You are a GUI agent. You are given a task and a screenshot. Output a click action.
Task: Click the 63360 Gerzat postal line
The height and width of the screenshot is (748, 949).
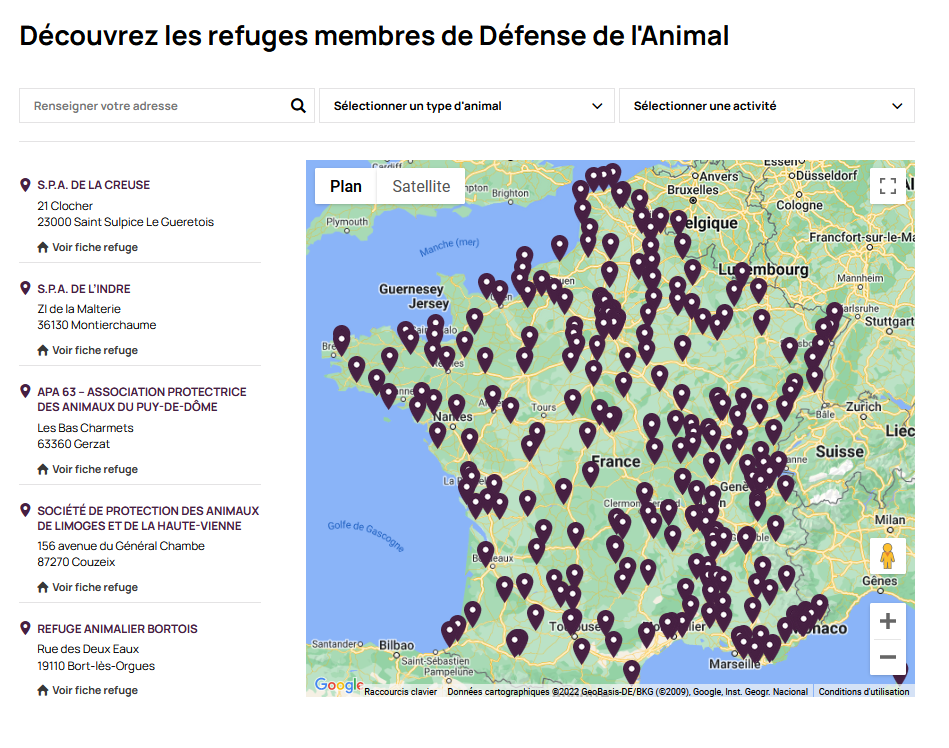click(74, 444)
